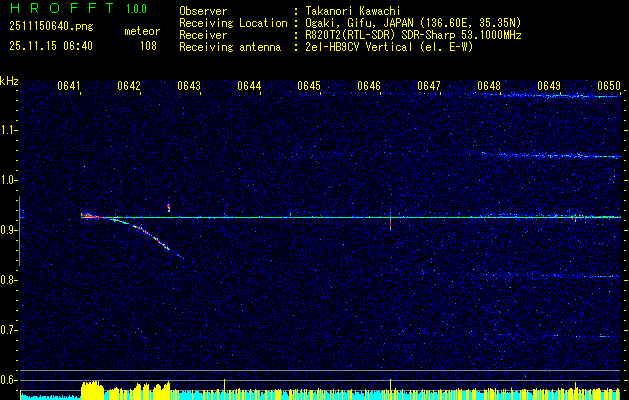Click the Receiver field label

tap(203, 35)
